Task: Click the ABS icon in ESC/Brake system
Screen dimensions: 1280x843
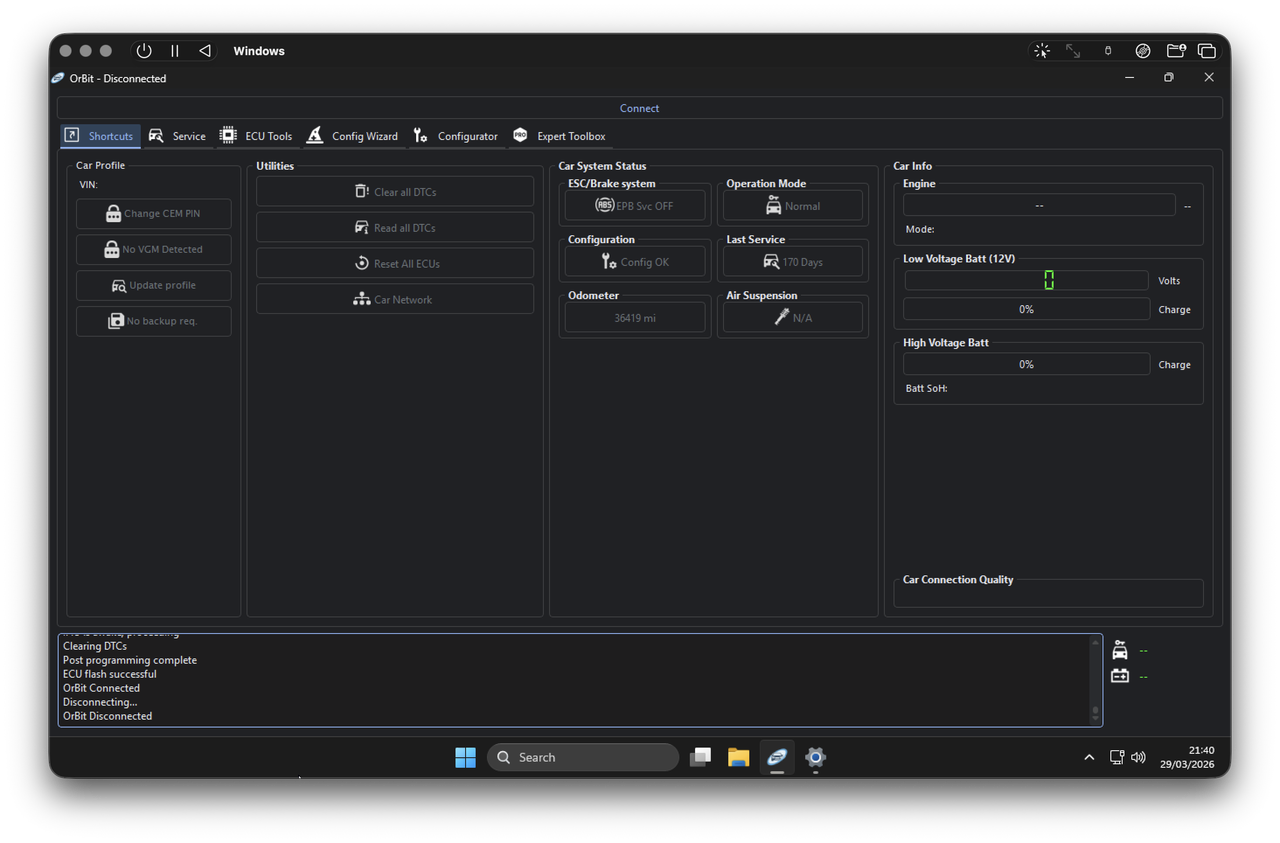Action: (x=605, y=205)
